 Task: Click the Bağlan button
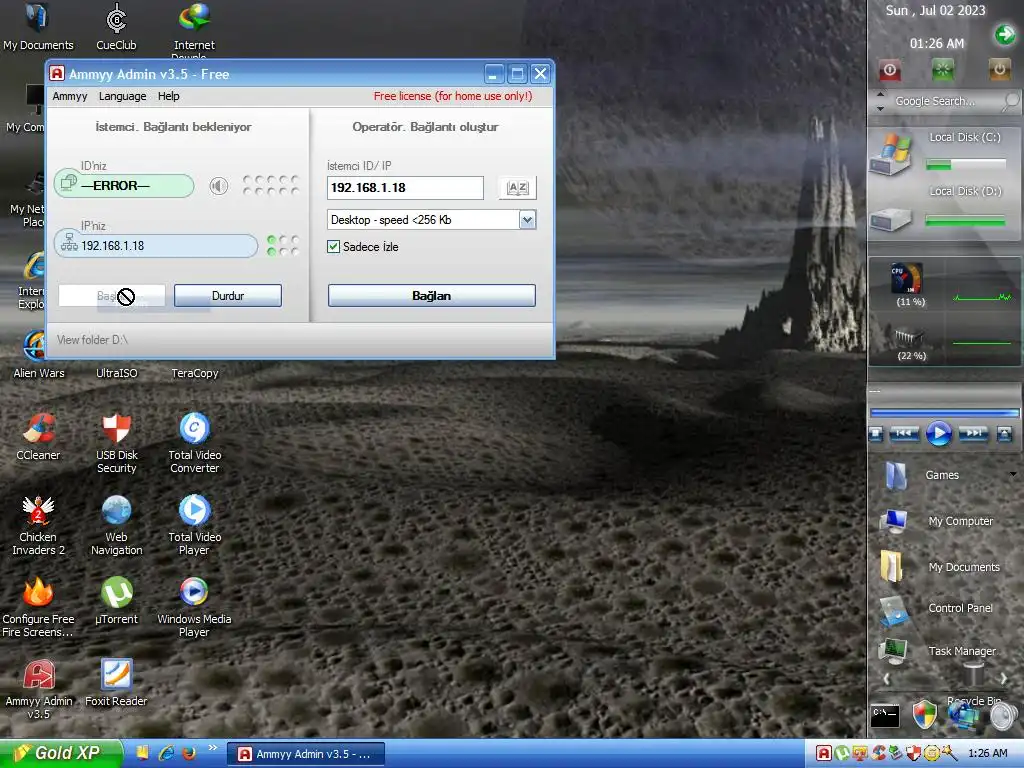432,296
